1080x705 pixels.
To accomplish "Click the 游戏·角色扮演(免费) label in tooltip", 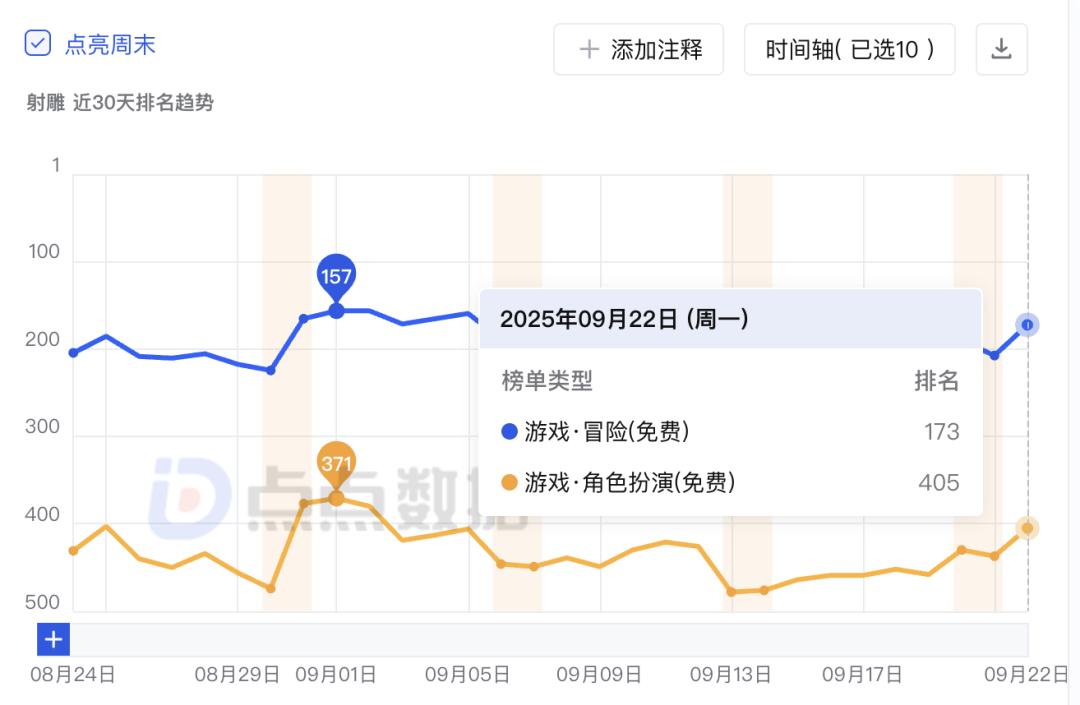I will (x=630, y=483).
